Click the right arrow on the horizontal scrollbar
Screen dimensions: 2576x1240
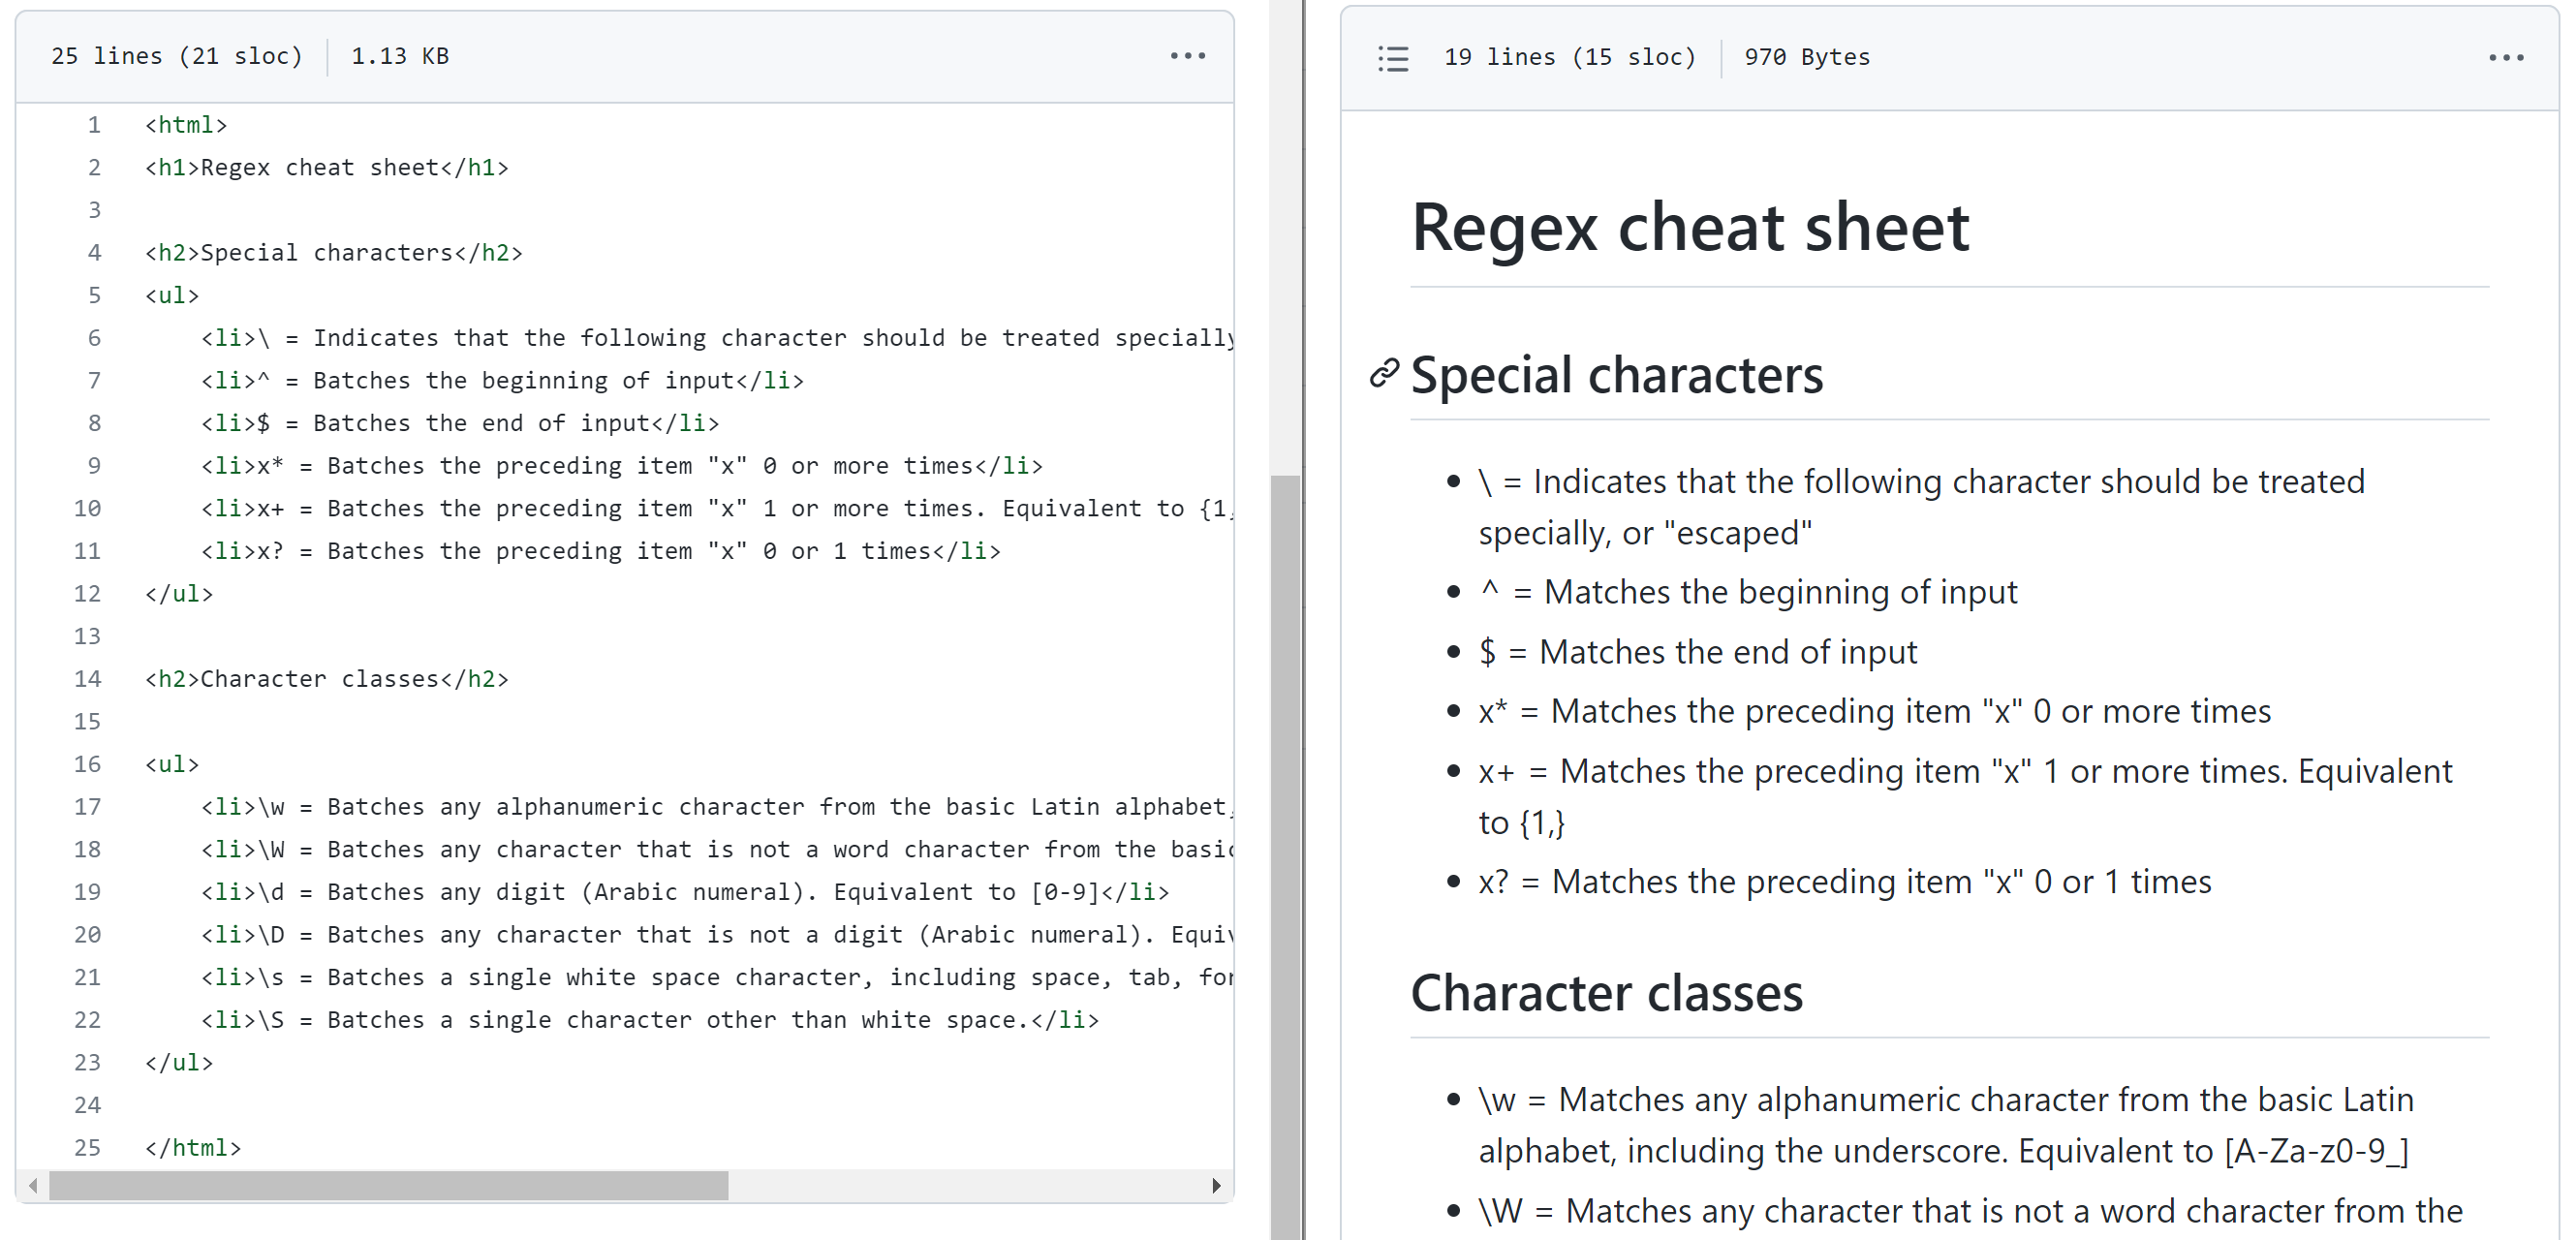1217,1187
